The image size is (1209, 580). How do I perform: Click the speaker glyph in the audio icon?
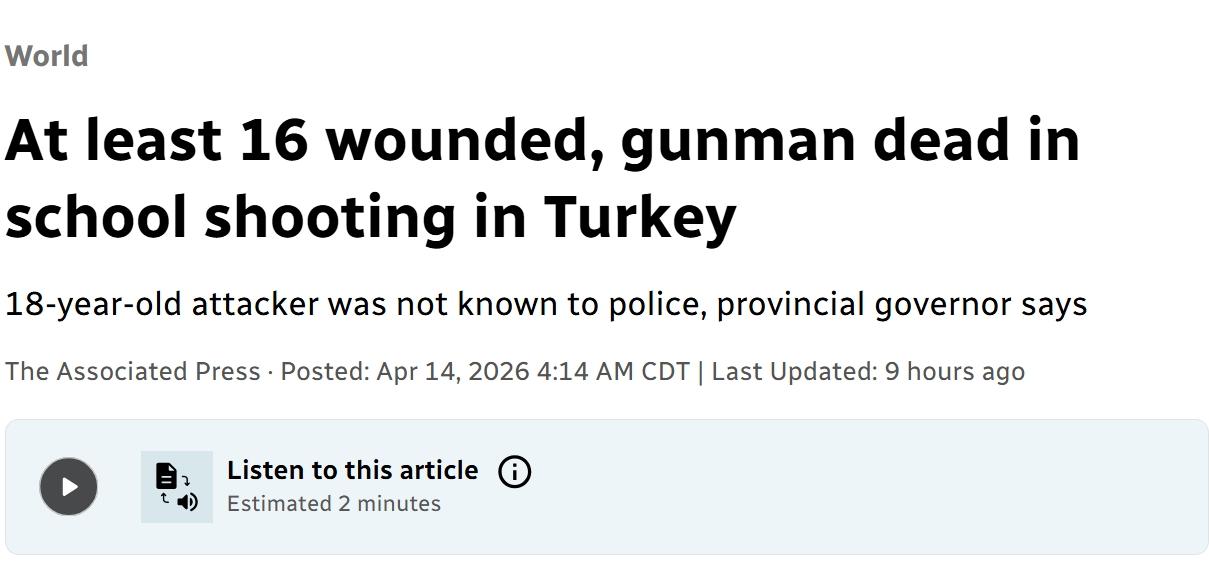[187, 501]
